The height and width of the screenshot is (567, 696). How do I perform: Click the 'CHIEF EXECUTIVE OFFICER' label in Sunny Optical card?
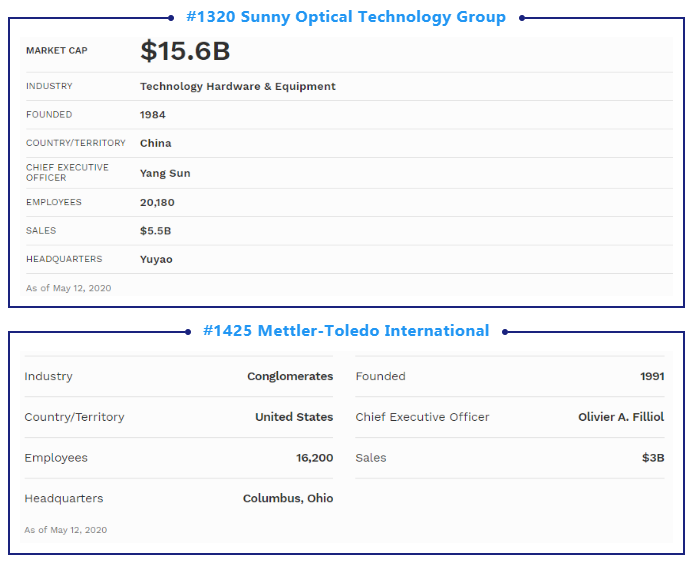pos(67,173)
